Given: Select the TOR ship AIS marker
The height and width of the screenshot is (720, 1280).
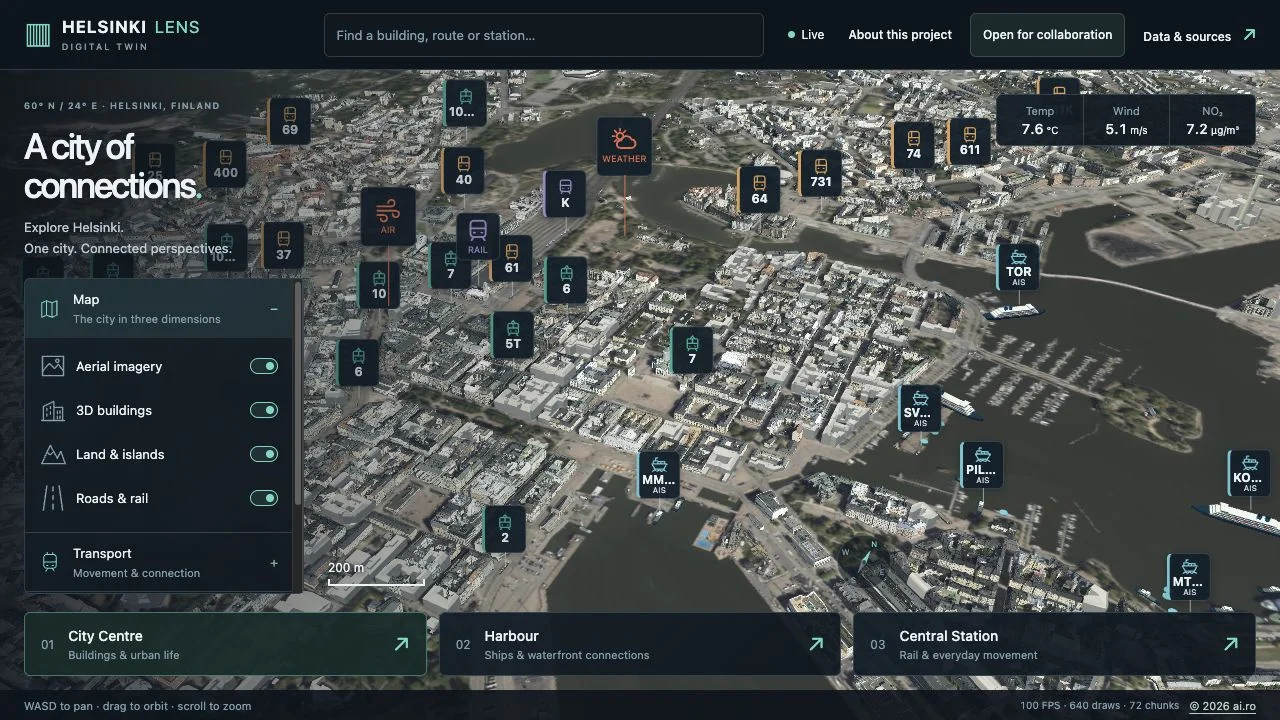Looking at the screenshot, I should 1018,267.
